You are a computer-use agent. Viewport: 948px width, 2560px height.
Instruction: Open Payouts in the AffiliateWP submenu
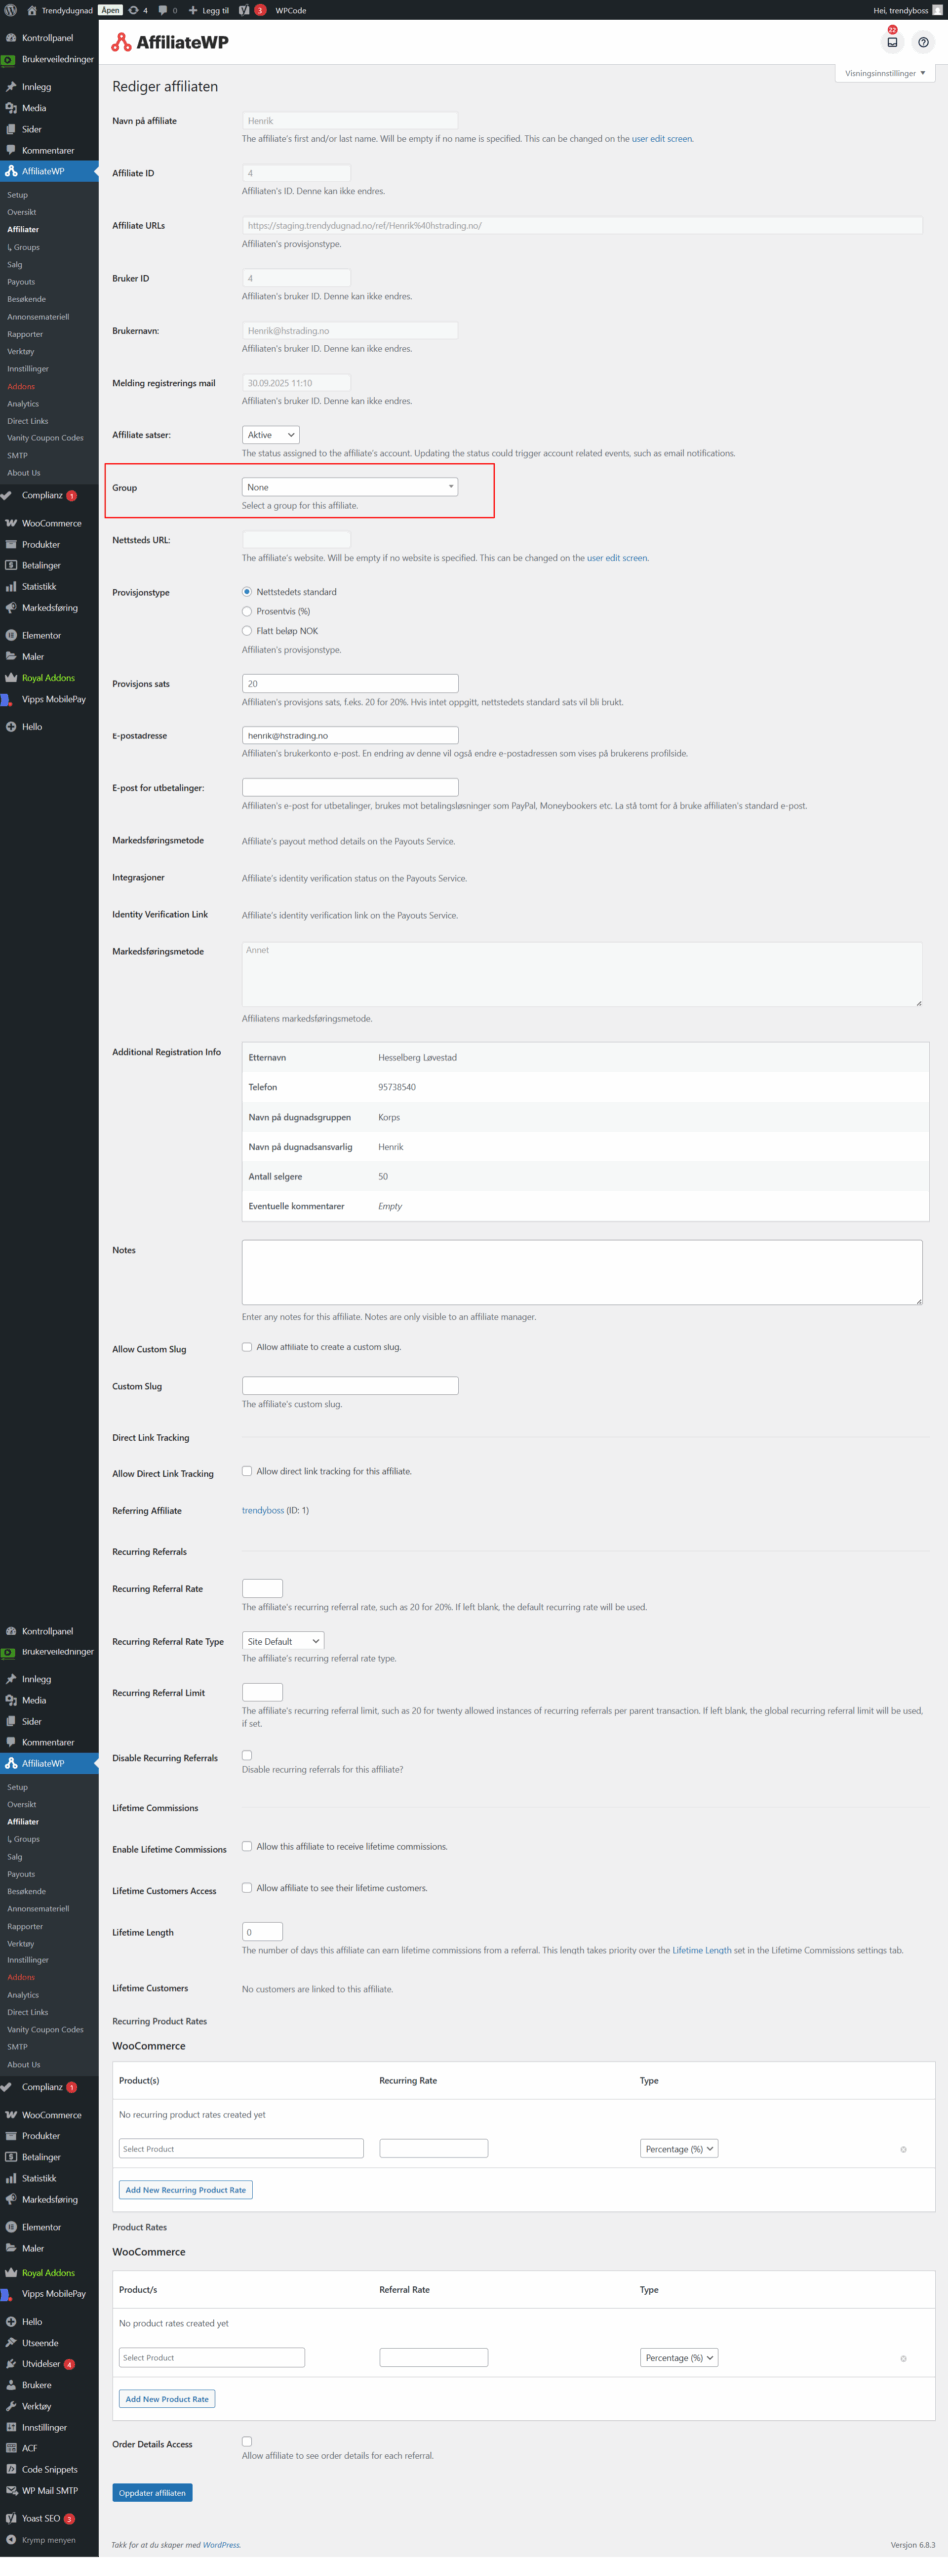[x=21, y=282]
